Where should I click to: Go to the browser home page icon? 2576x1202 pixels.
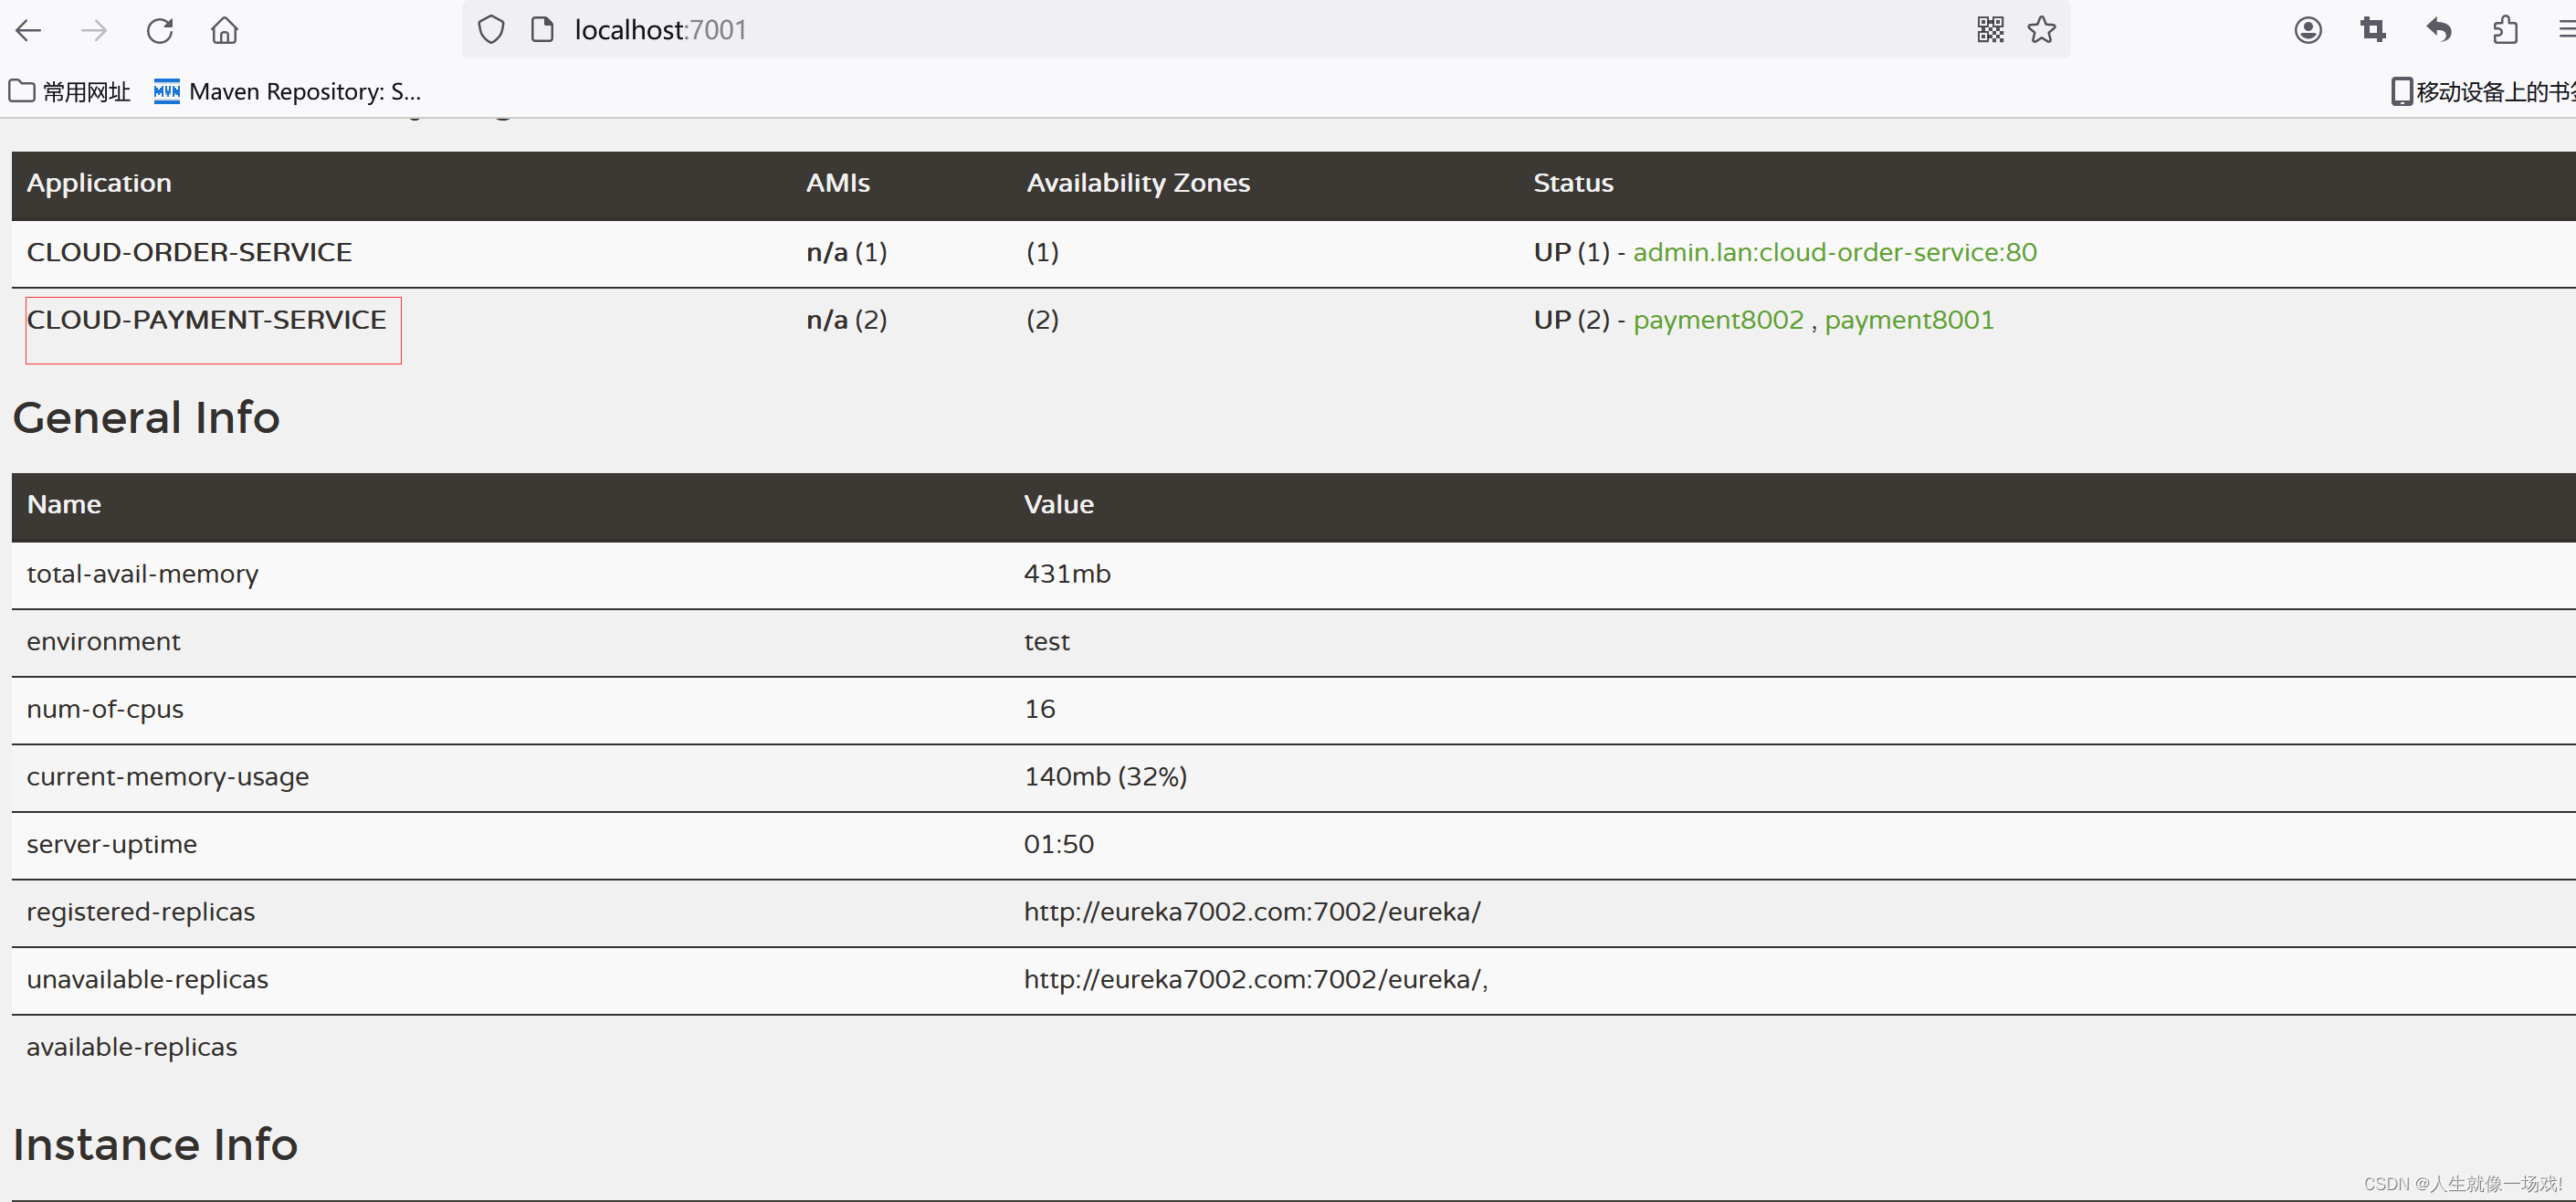pos(225,30)
